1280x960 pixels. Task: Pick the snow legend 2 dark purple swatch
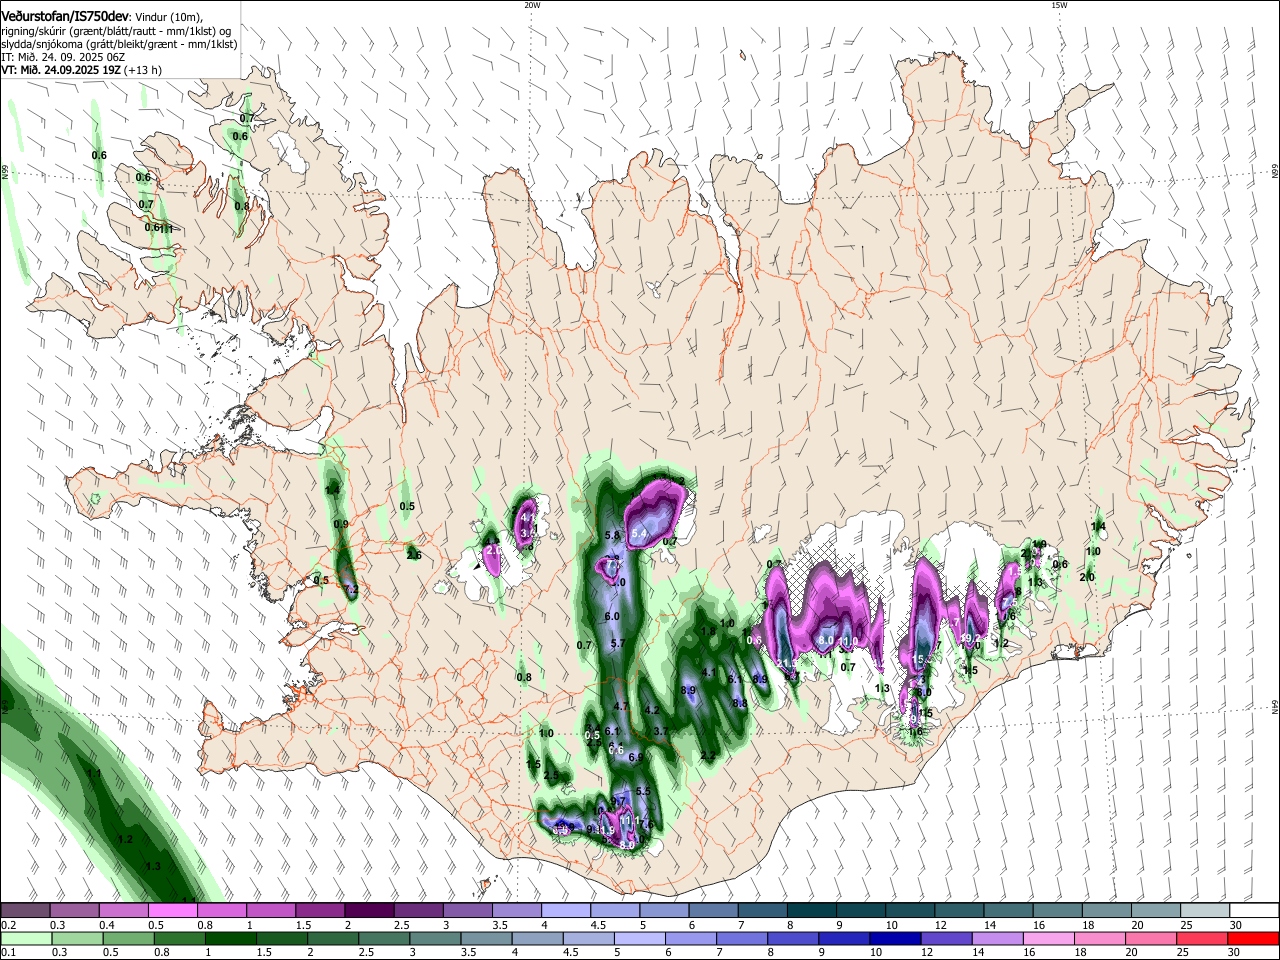click(x=369, y=910)
